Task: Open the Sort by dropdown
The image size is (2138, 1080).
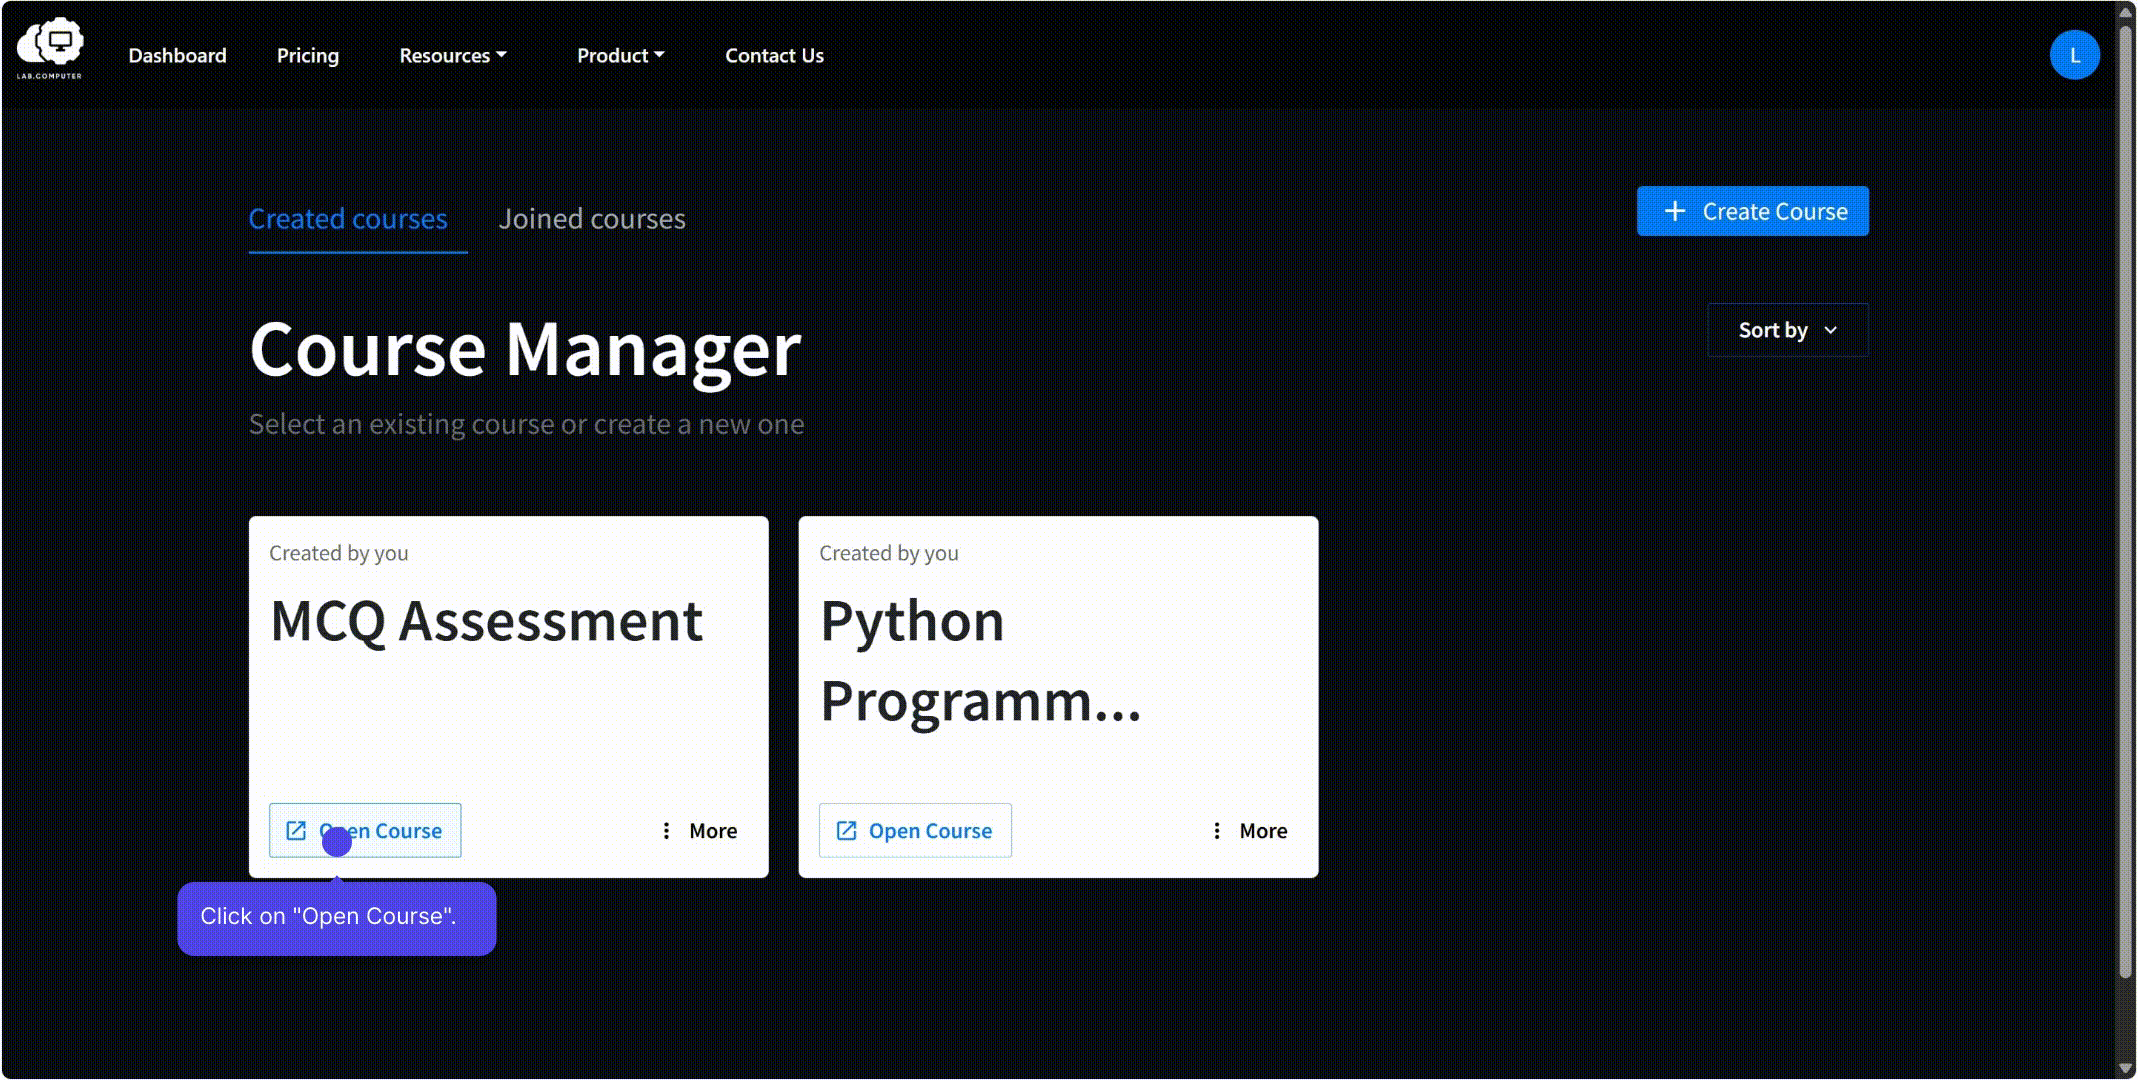Action: 1787,330
